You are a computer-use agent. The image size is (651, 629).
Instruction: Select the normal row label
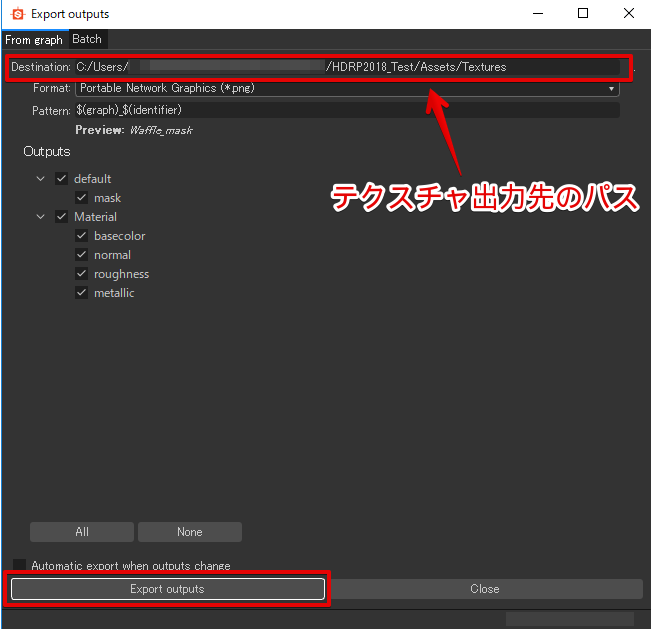click(112, 255)
